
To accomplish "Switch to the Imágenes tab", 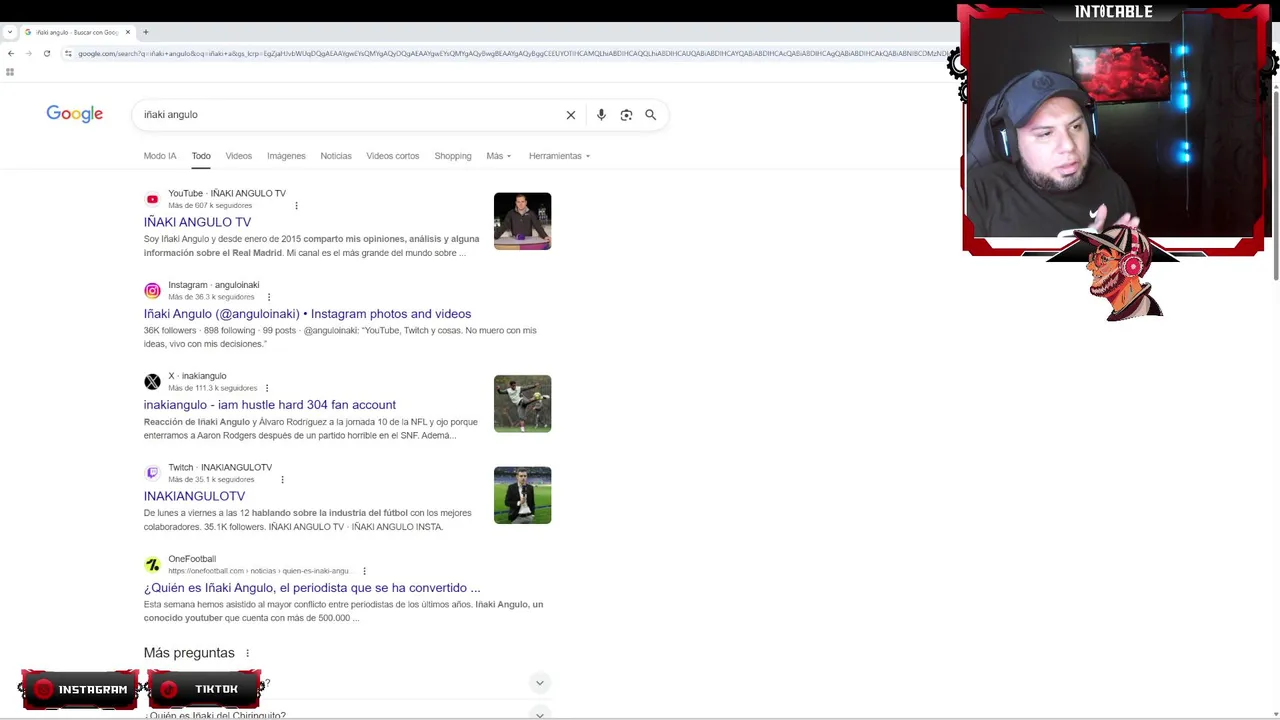I will (286, 156).
